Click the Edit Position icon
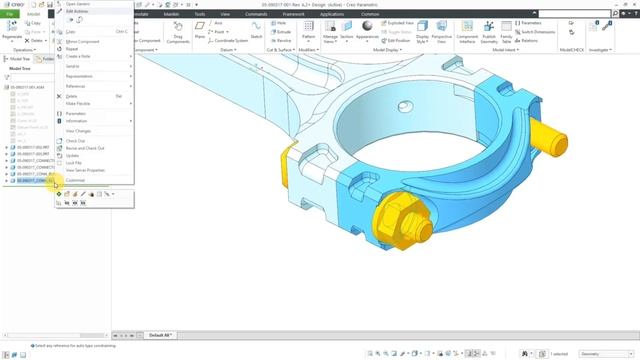The width and height of the screenshot is (640, 360). pos(384,41)
